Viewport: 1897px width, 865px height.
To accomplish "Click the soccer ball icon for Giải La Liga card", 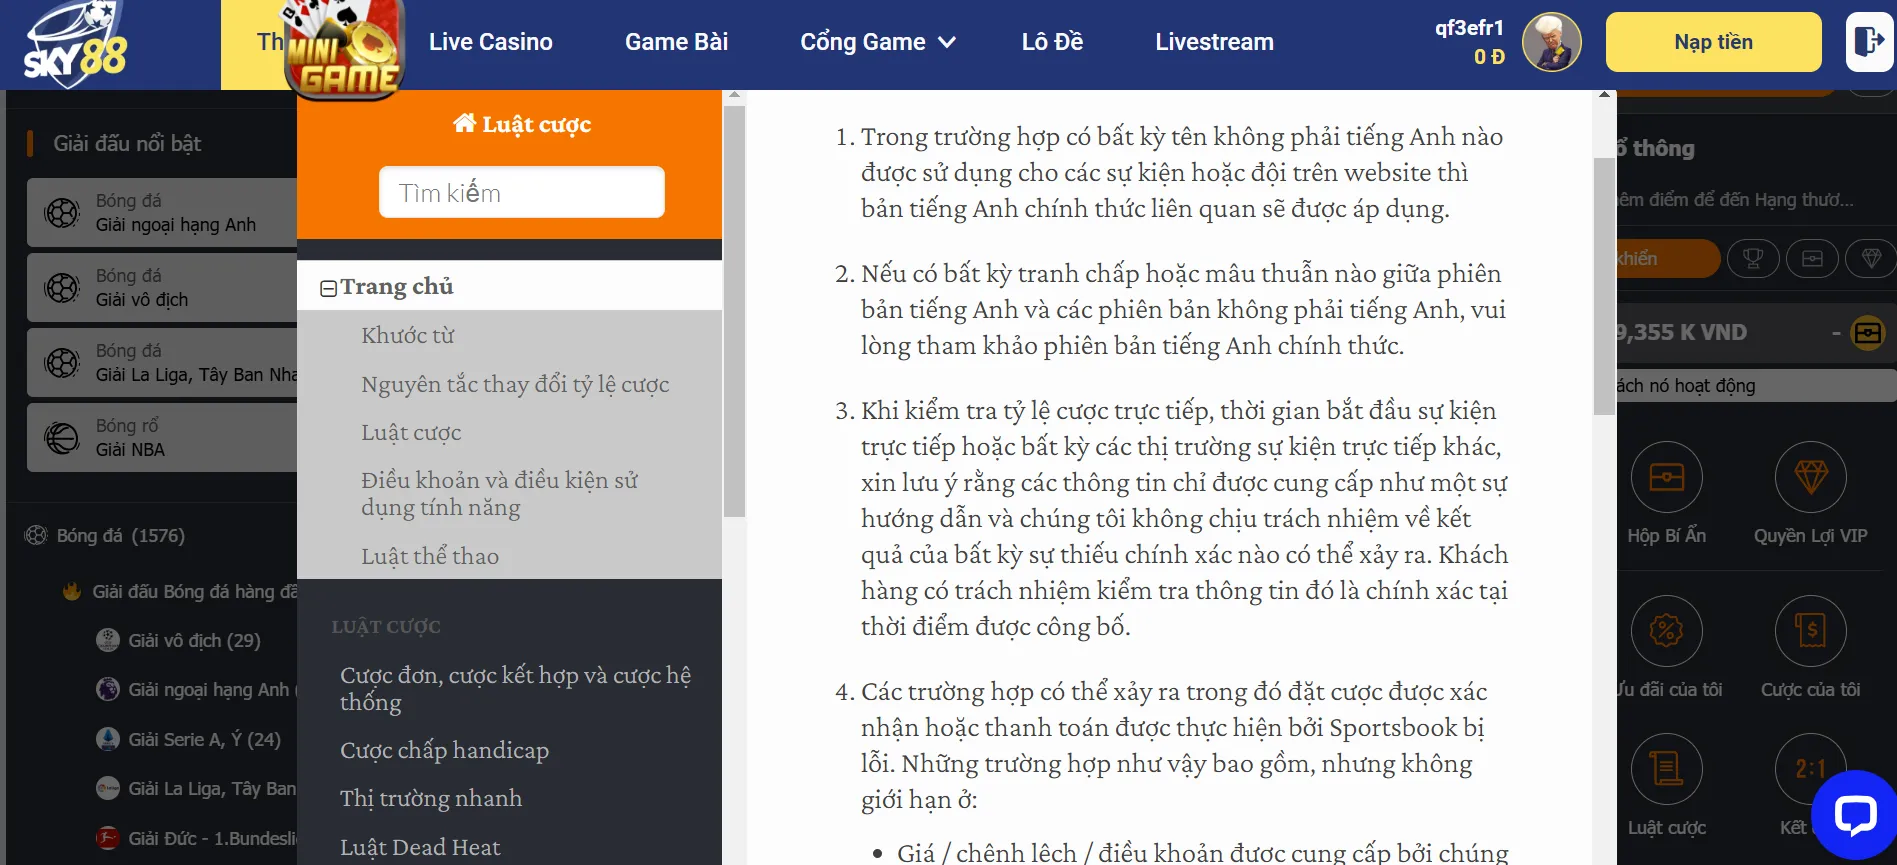I will (x=62, y=362).
